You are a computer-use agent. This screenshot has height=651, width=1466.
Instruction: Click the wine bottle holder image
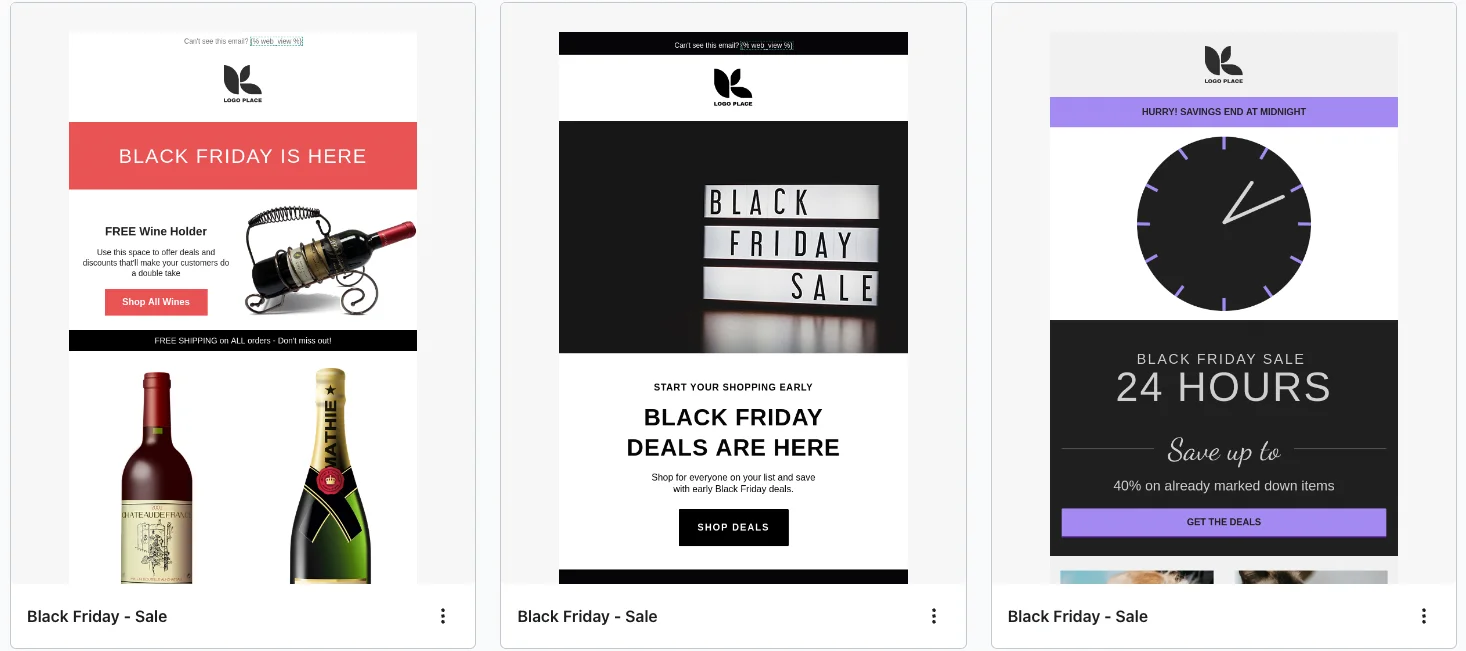click(330, 260)
